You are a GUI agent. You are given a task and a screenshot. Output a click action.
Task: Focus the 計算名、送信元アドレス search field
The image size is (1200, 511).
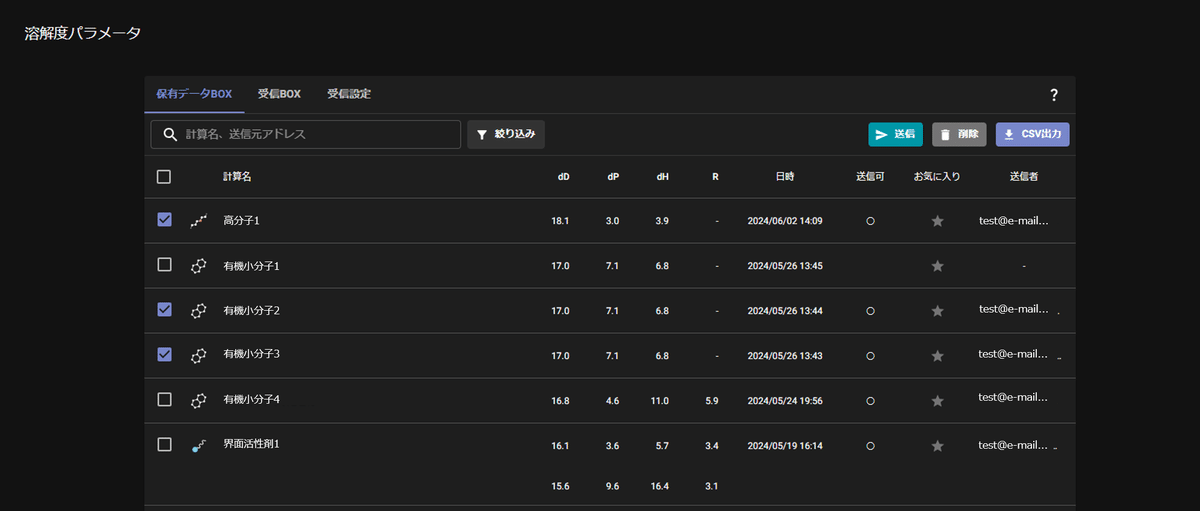pos(306,134)
